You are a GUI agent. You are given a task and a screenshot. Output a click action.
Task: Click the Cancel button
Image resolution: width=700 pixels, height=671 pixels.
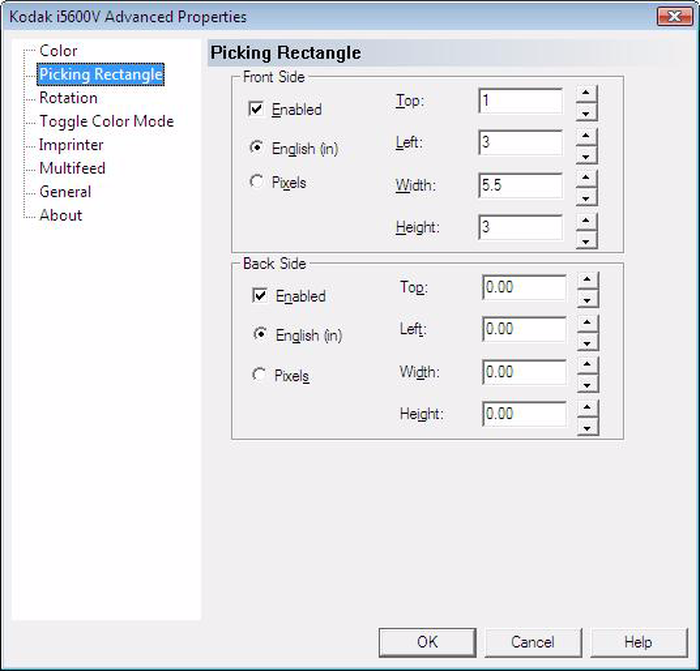[533, 642]
